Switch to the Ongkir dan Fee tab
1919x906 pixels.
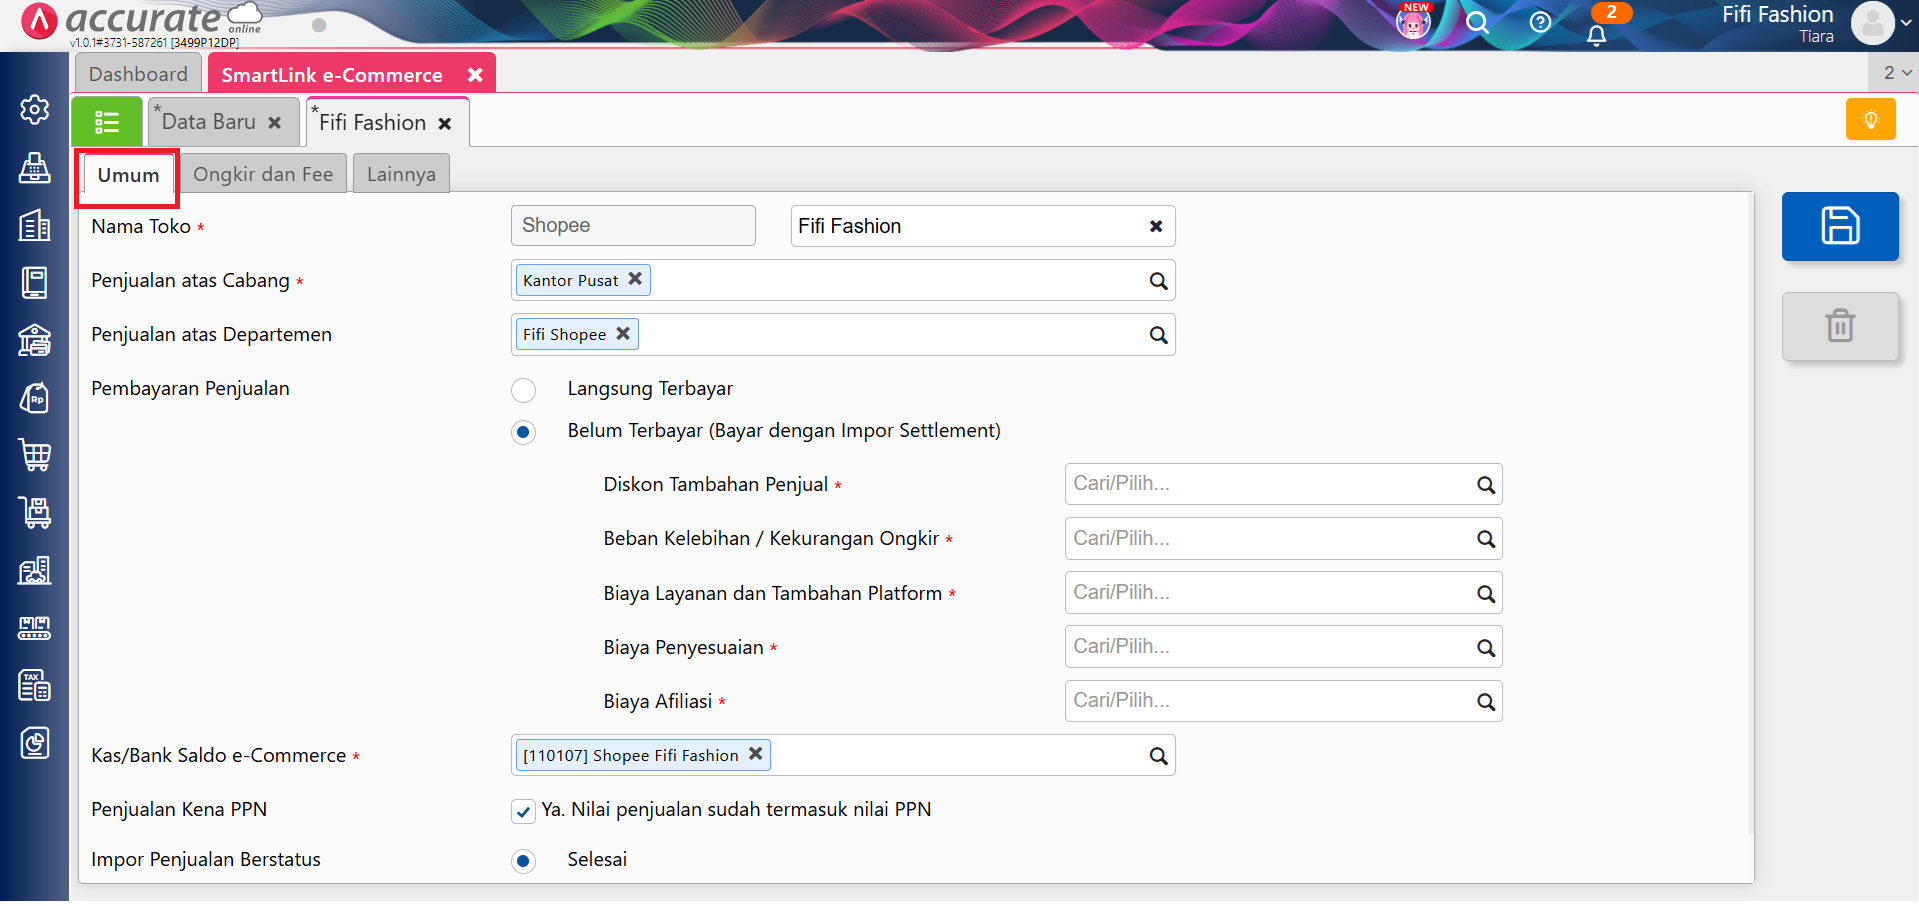point(263,173)
